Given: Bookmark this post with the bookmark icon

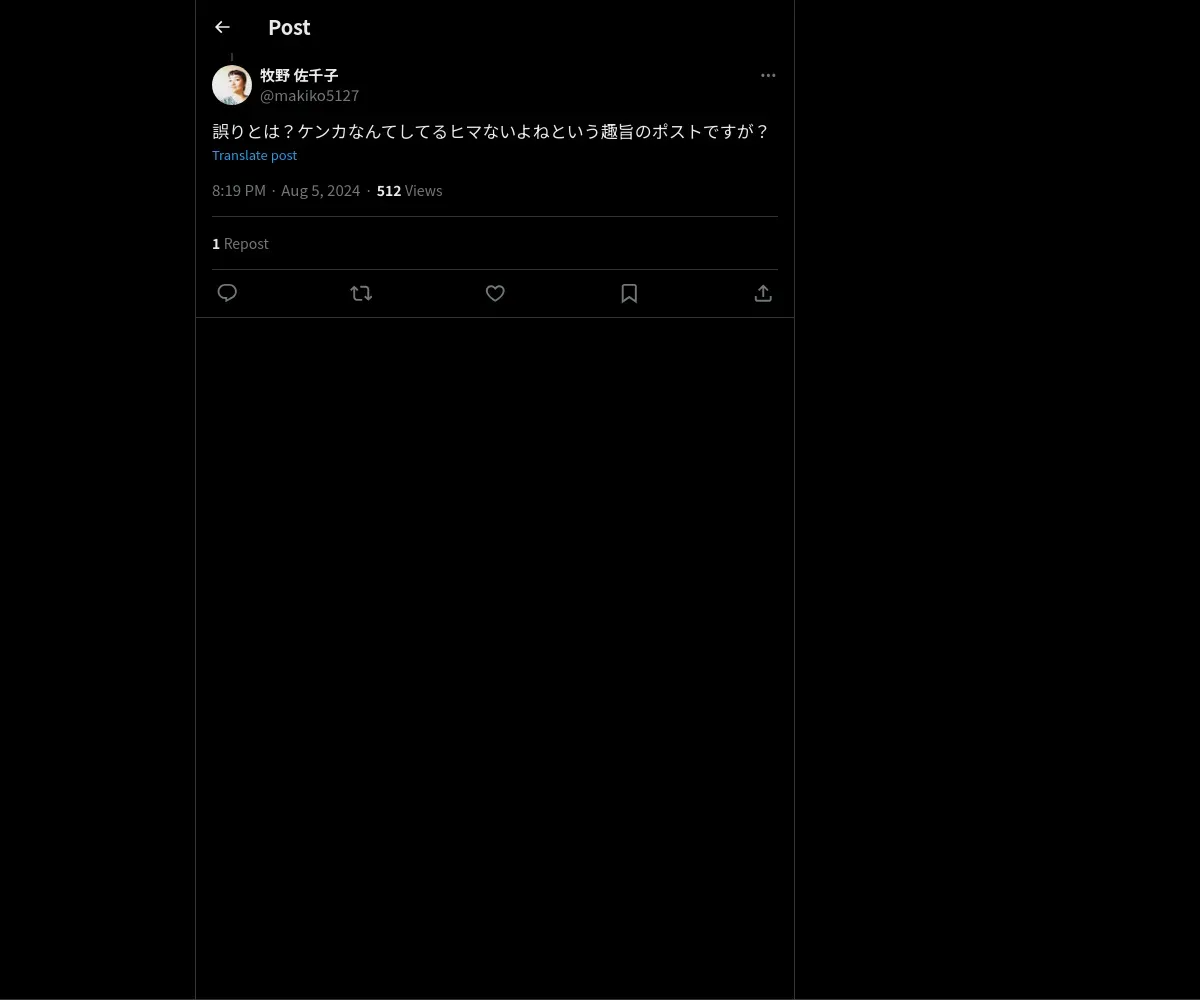Looking at the screenshot, I should point(629,293).
